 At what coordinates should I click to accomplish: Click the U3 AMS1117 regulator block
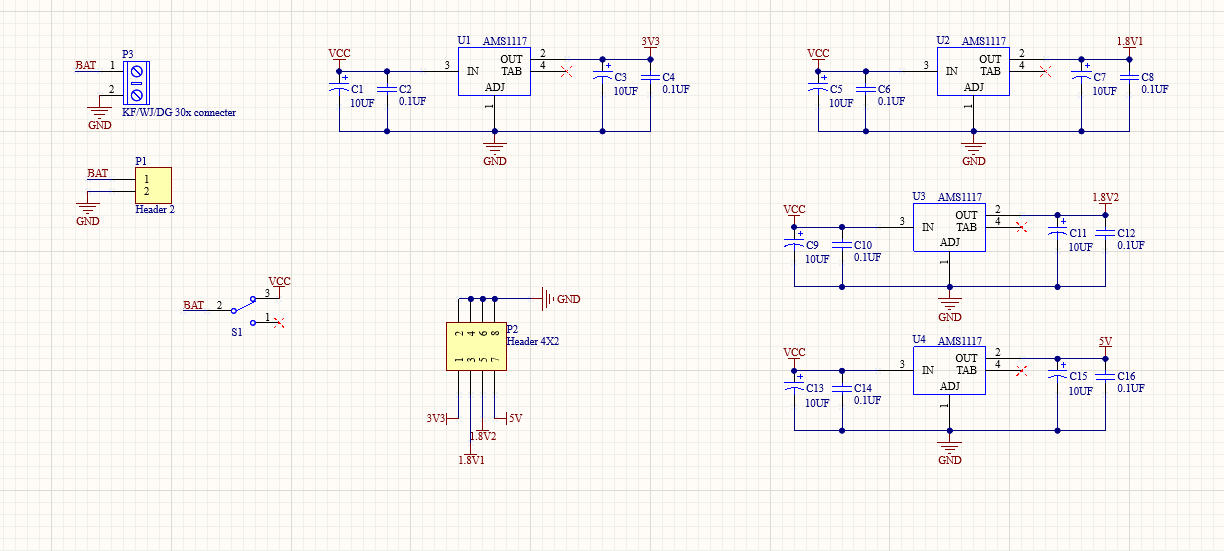coord(948,228)
